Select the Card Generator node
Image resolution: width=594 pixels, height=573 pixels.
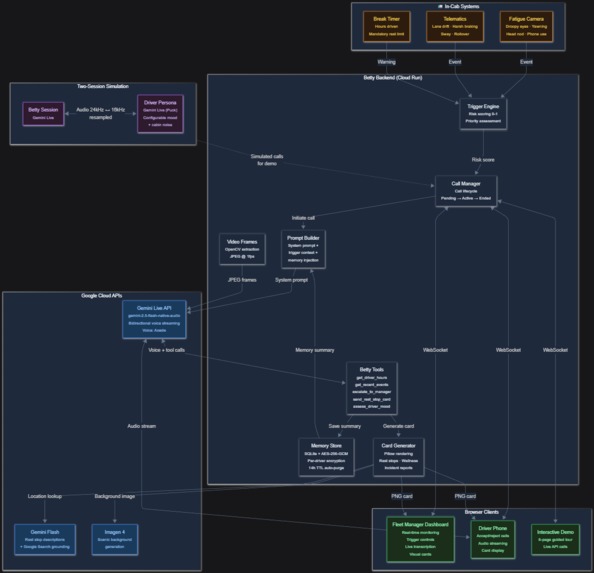pos(399,457)
